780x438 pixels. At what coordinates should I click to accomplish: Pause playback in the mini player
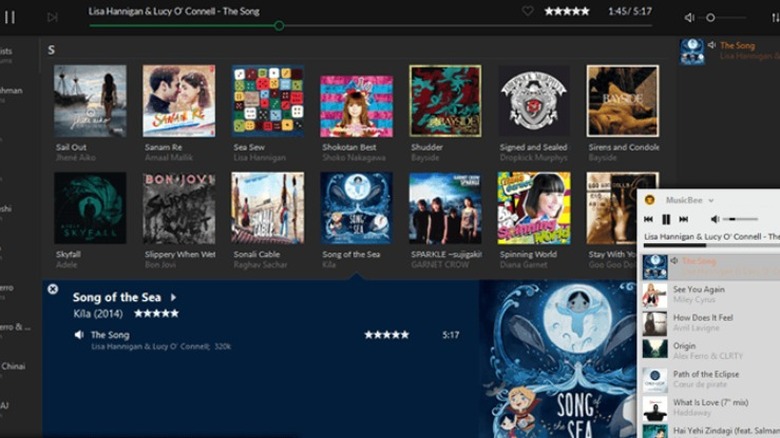pos(666,219)
